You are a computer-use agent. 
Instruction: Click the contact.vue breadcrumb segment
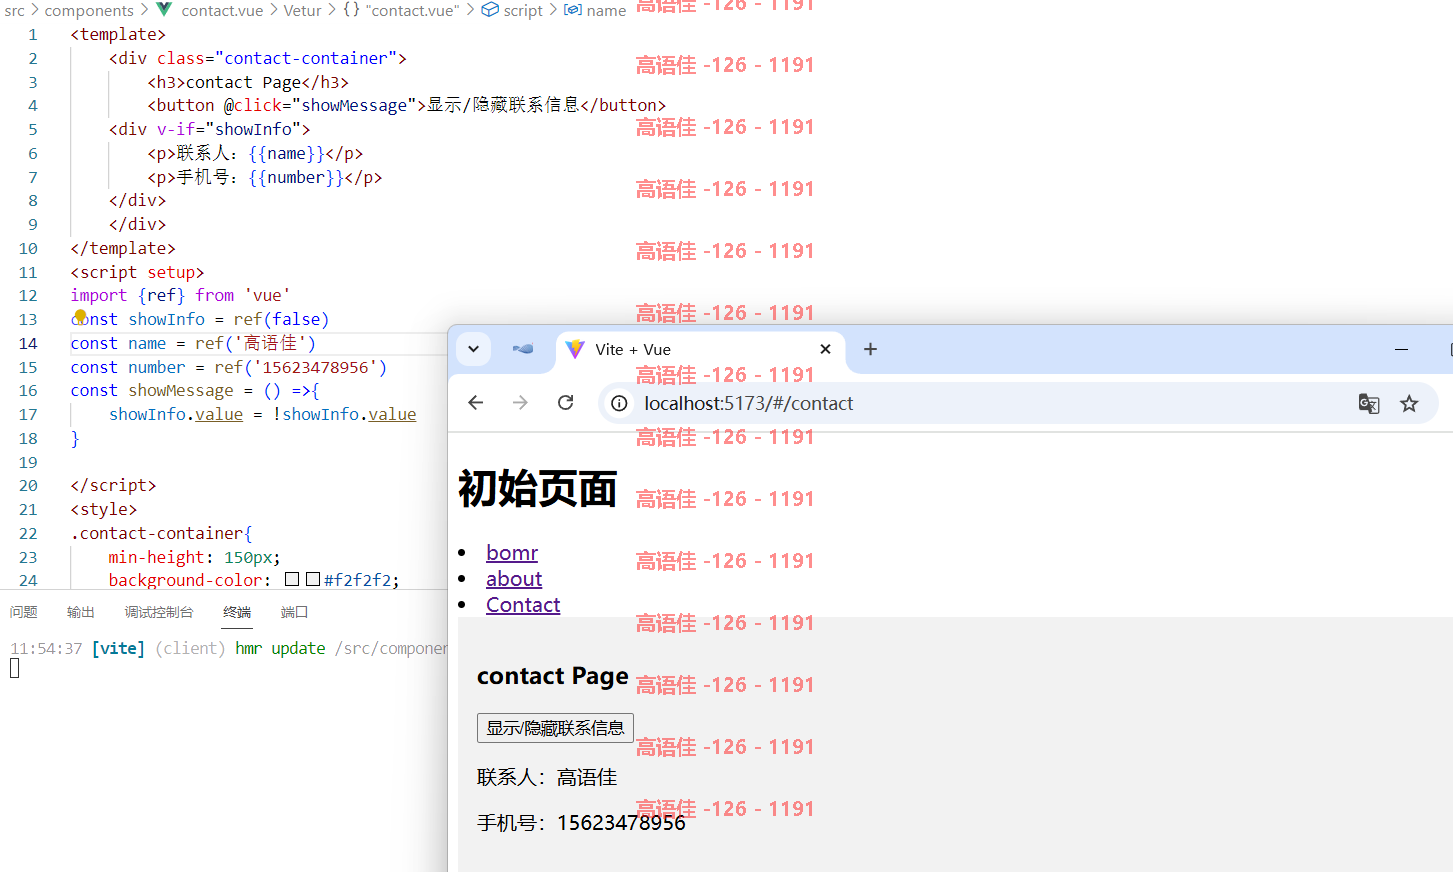coord(222,10)
